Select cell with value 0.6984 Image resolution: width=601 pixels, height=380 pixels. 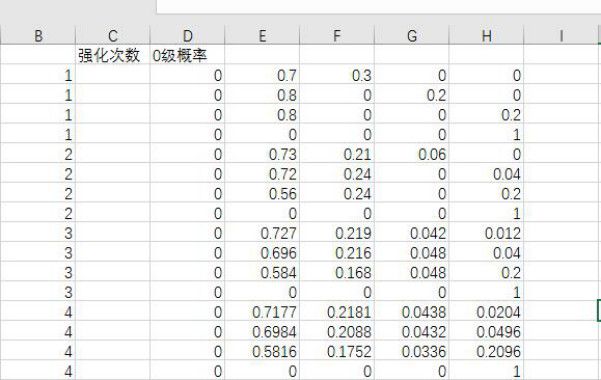coord(262,332)
